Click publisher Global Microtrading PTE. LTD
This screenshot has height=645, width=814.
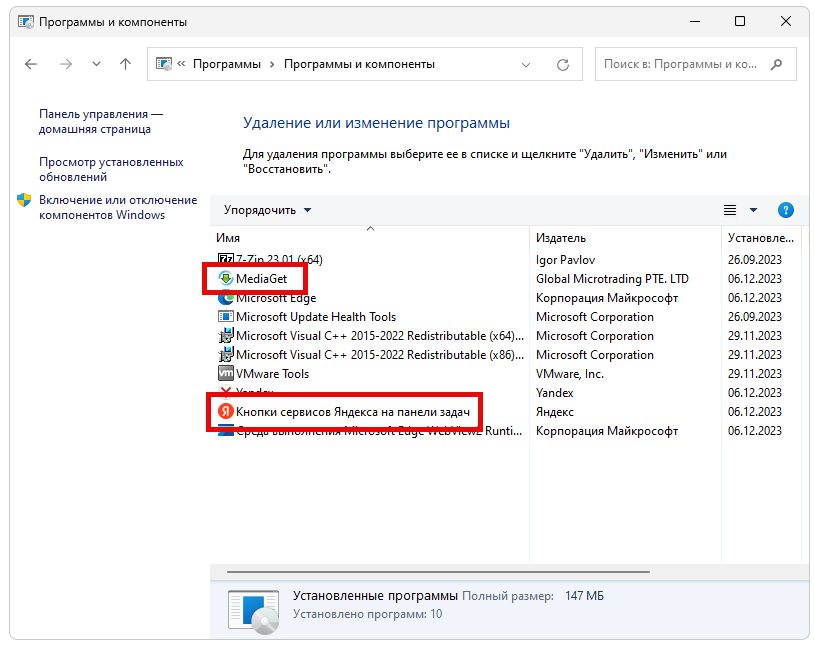[x=612, y=279]
